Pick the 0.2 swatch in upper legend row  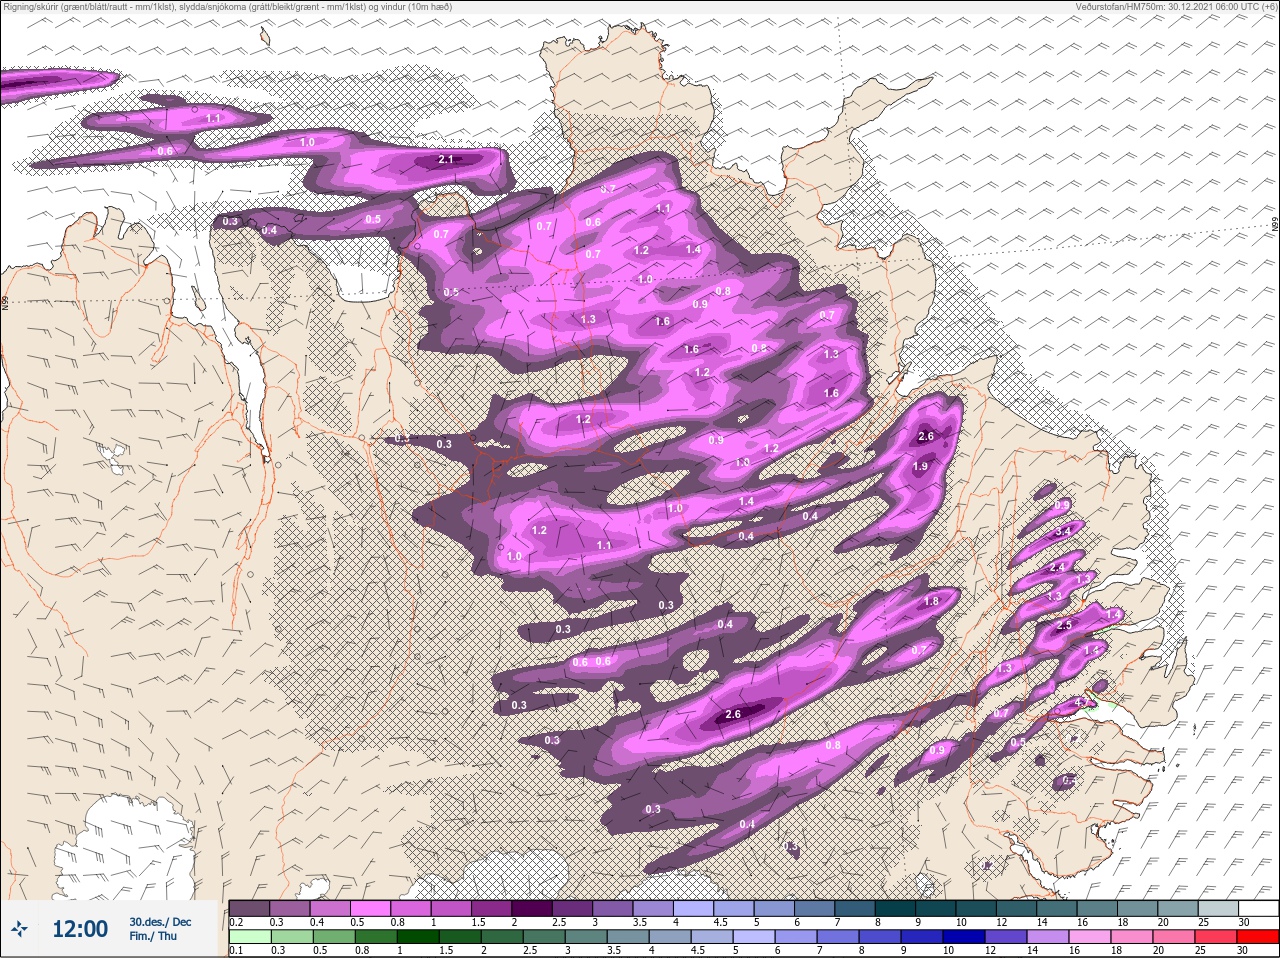(249, 908)
